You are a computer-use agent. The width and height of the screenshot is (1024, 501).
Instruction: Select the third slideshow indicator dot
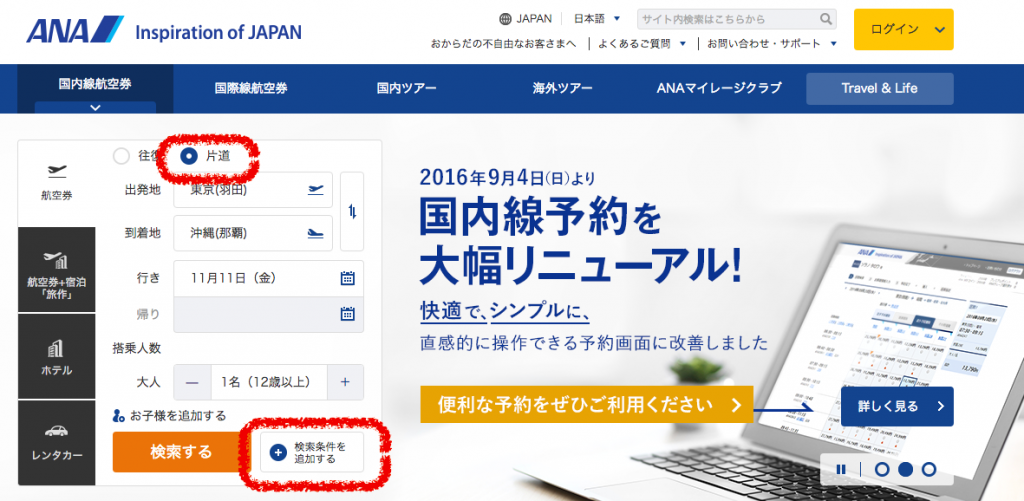coord(929,469)
